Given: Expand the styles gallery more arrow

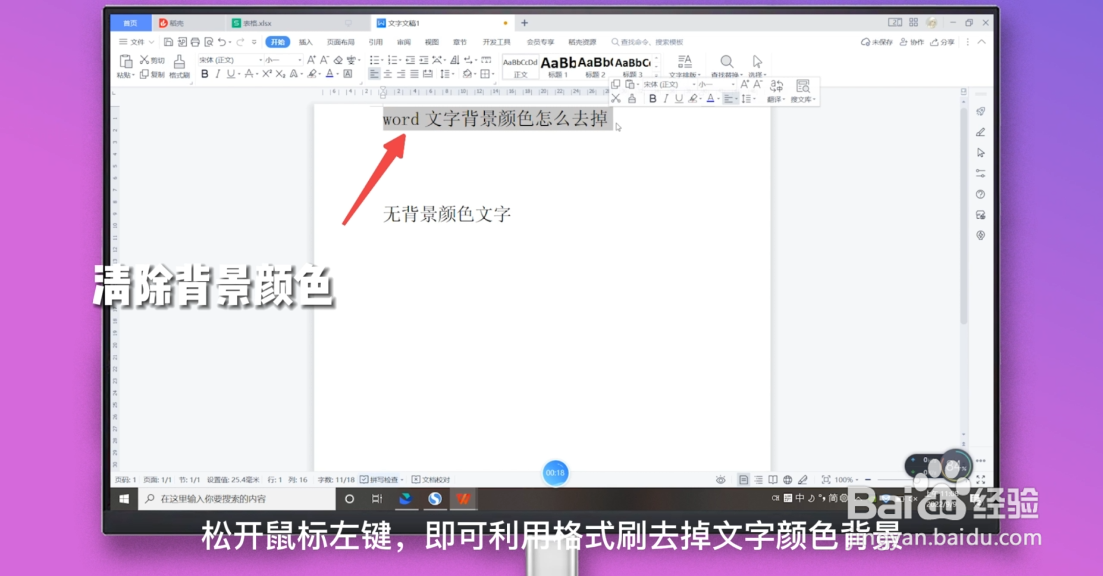Looking at the screenshot, I should coord(657,75).
